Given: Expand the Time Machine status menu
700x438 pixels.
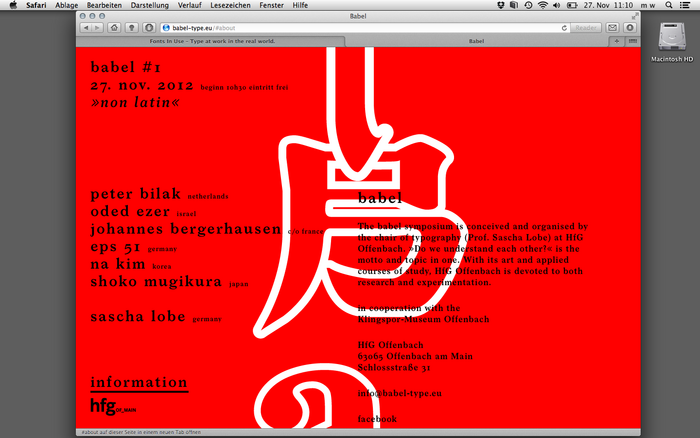Looking at the screenshot, I should point(528,5).
